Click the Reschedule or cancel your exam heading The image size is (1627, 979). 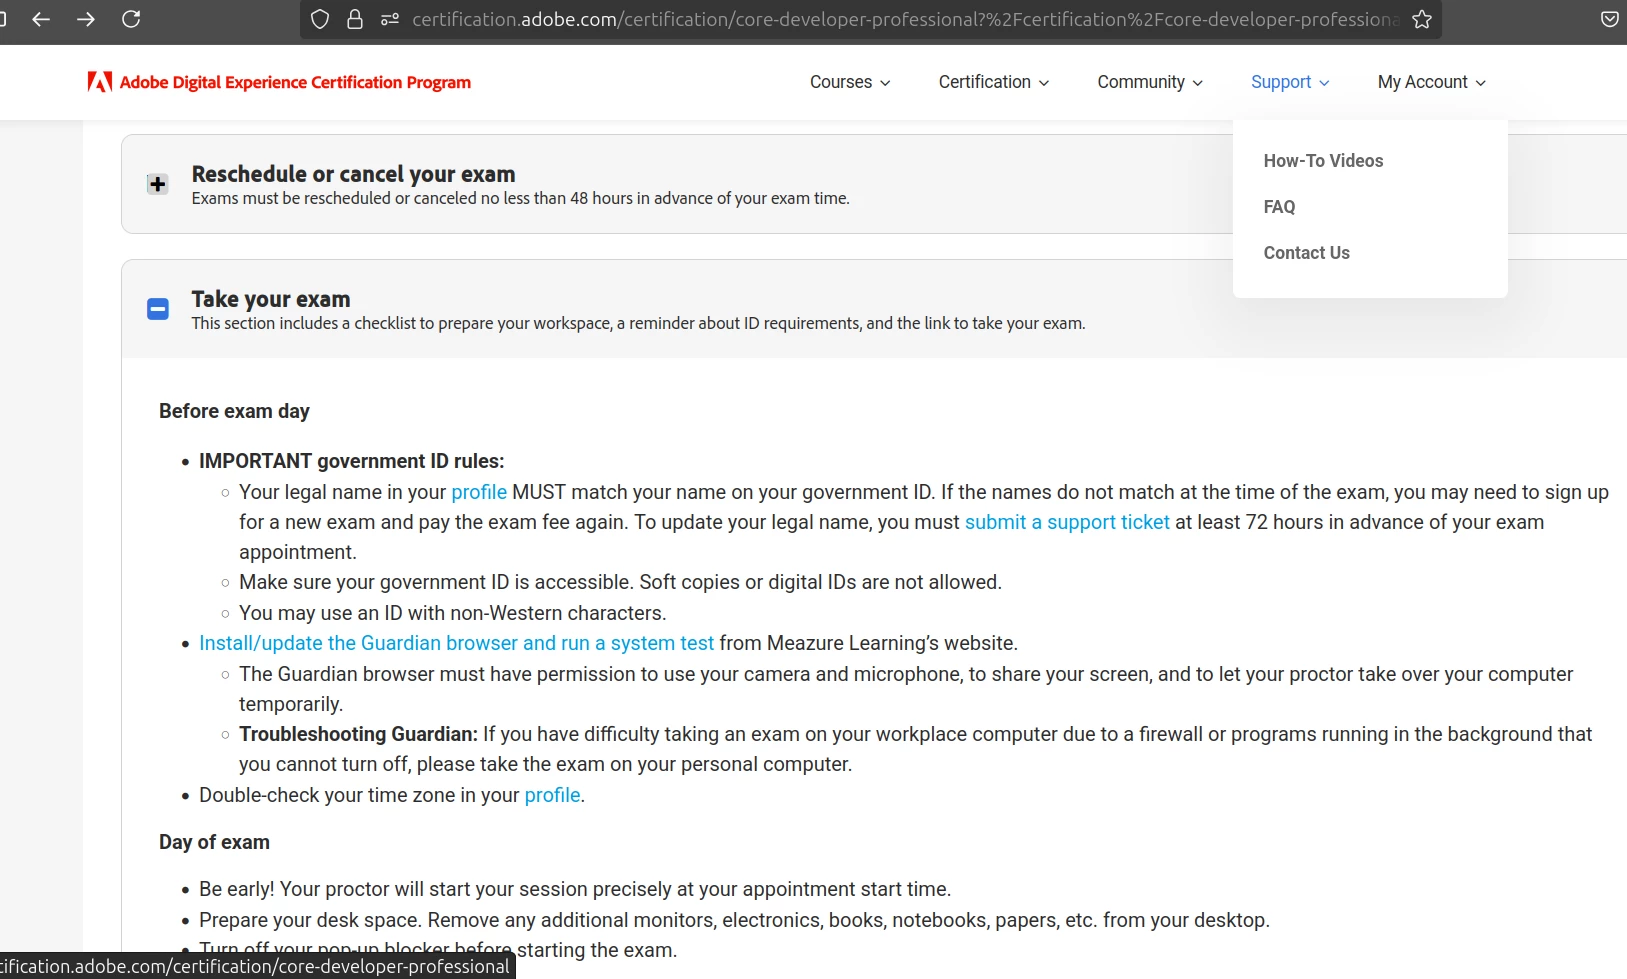click(x=353, y=174)
